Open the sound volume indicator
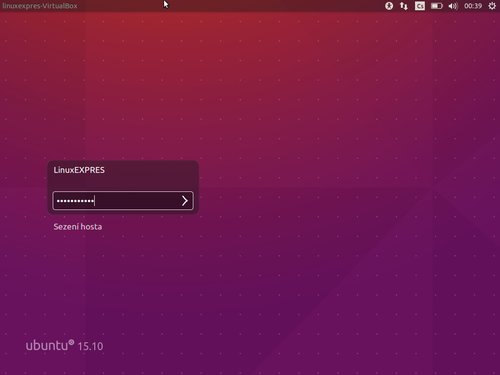The width and height of the screenshot is (500, 375). pos(453,6)
